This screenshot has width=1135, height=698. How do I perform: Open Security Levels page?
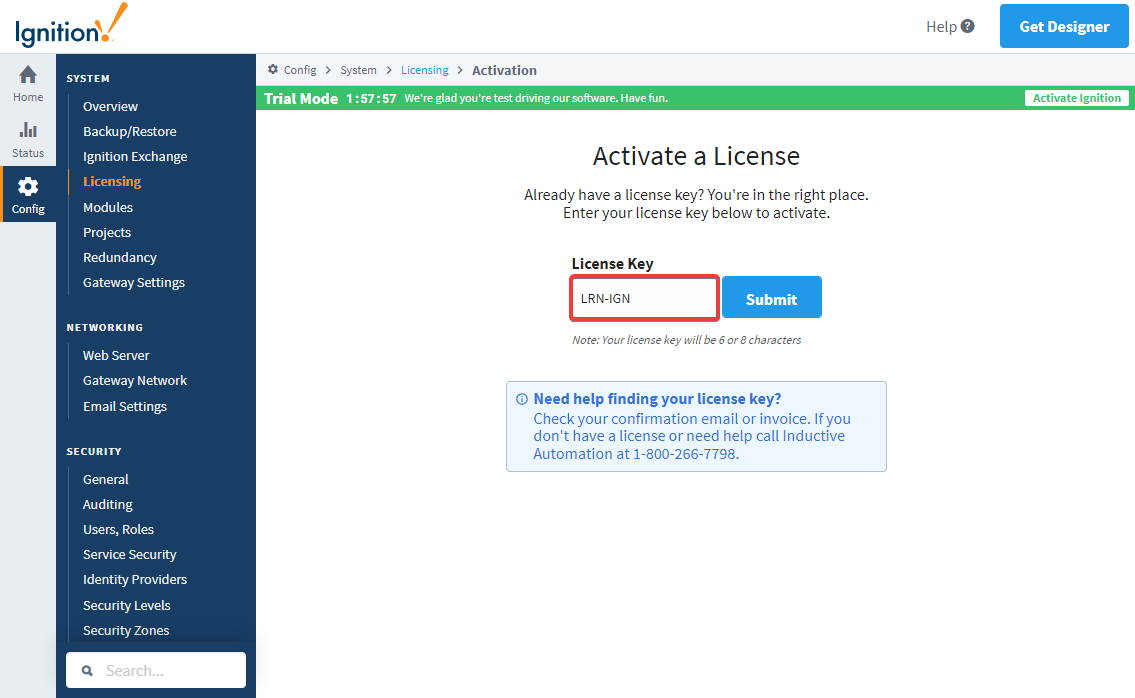click(127, 605)
